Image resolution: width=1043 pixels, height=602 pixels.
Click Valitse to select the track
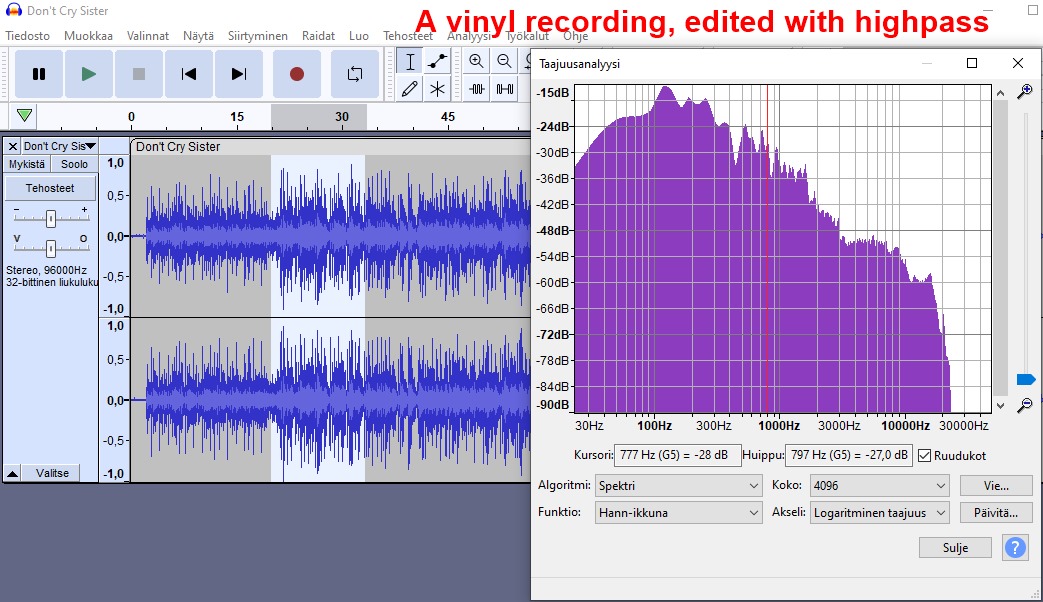point(52,473)
